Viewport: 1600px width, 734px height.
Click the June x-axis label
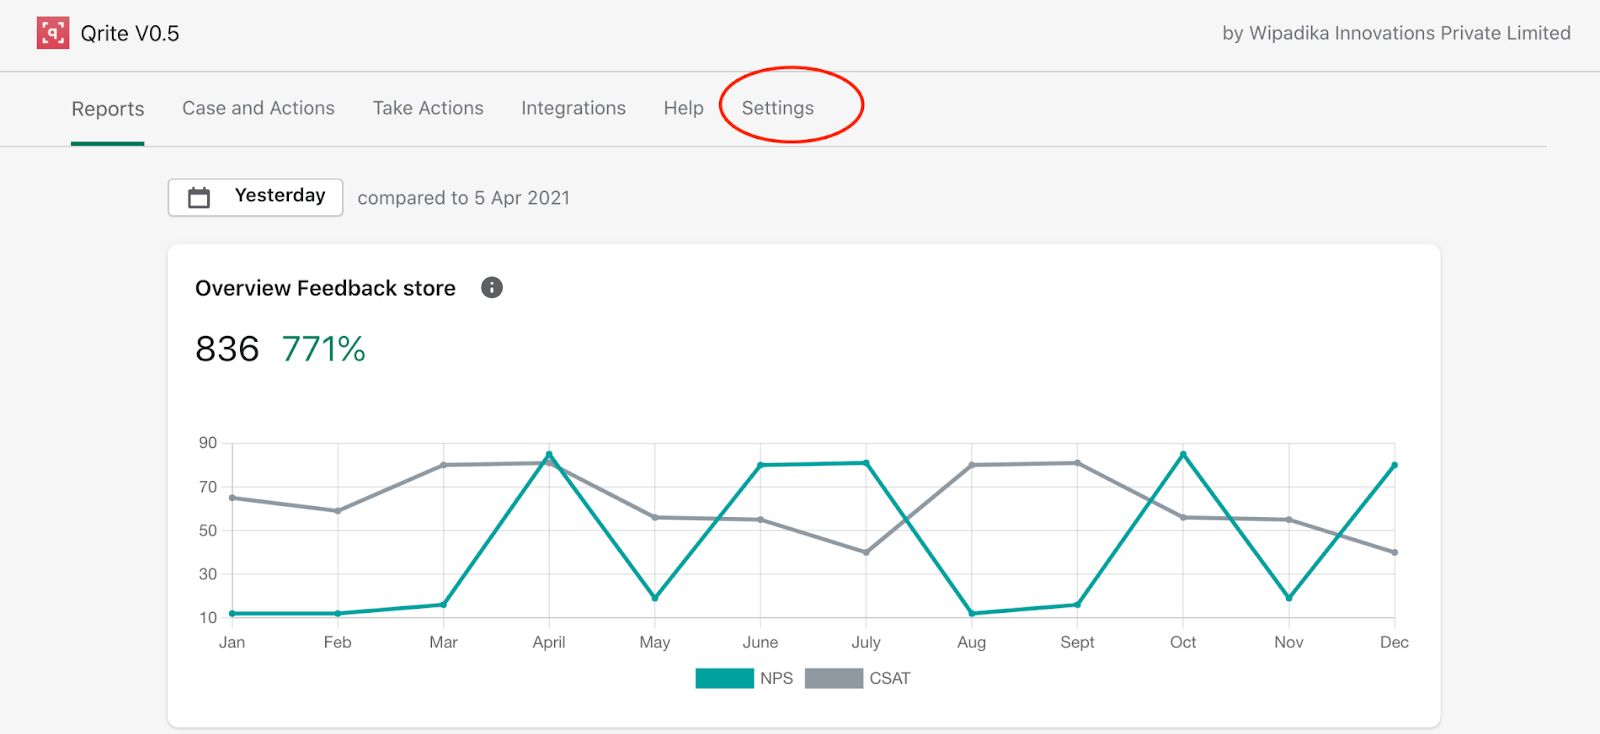[760, 642]
